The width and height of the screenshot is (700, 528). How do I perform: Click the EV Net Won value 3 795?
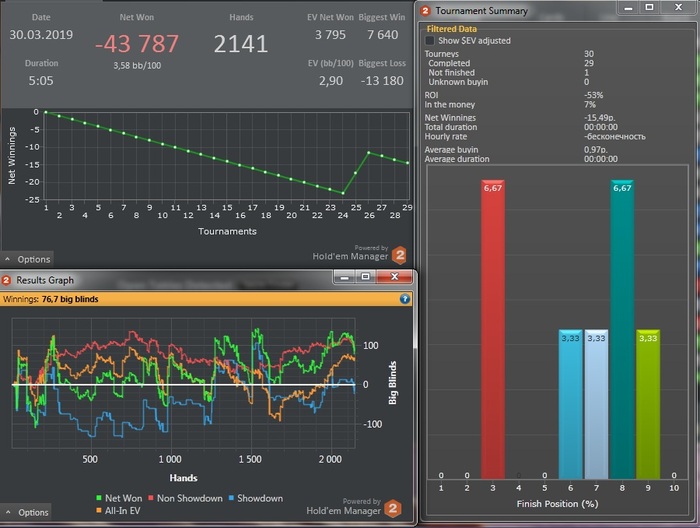(x=330, y=35)
